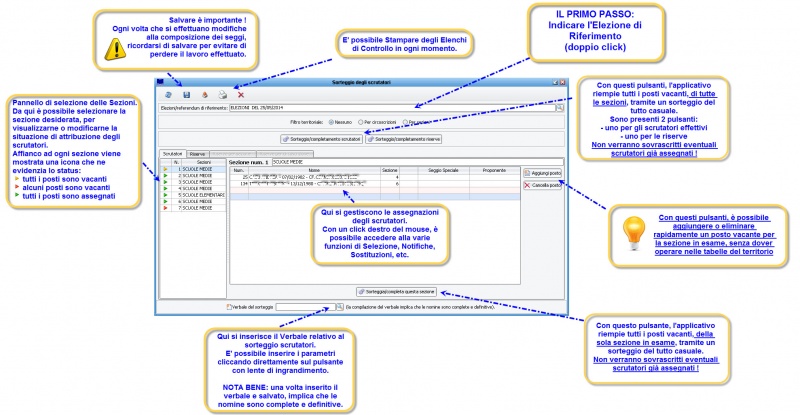Open election lookup via magnifier icon
The width and height of the screenshot is (800, 415).
point(560,108)
